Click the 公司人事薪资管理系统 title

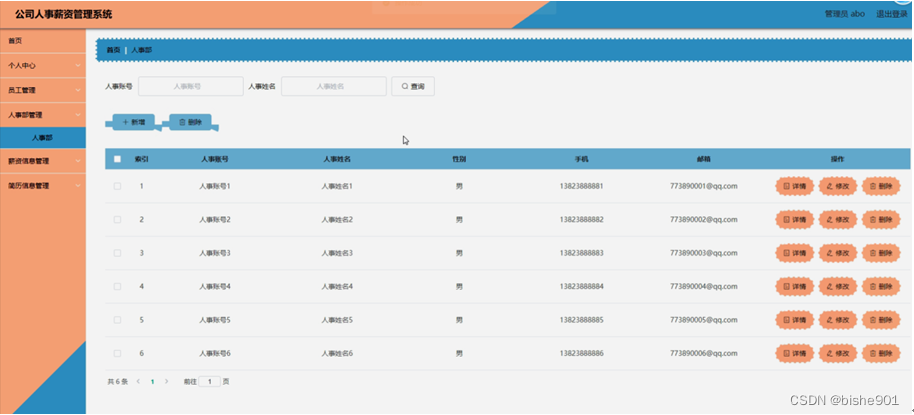click(64, 15)
